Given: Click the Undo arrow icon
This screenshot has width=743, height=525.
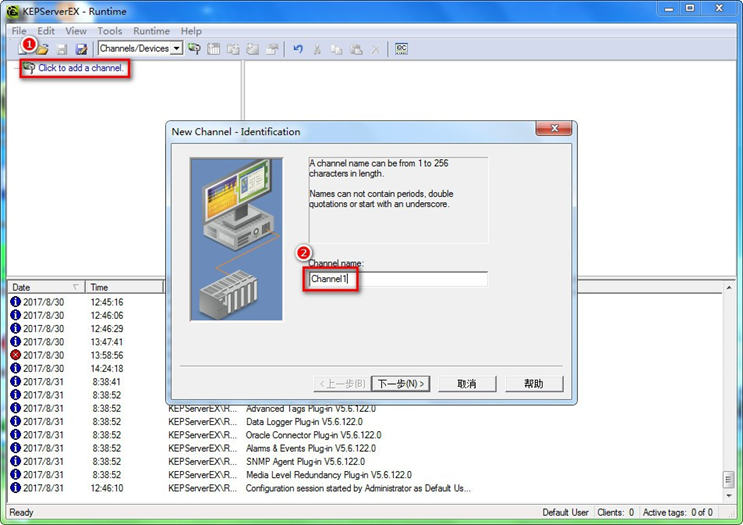Looking at the screenshot, I should 298,49.
